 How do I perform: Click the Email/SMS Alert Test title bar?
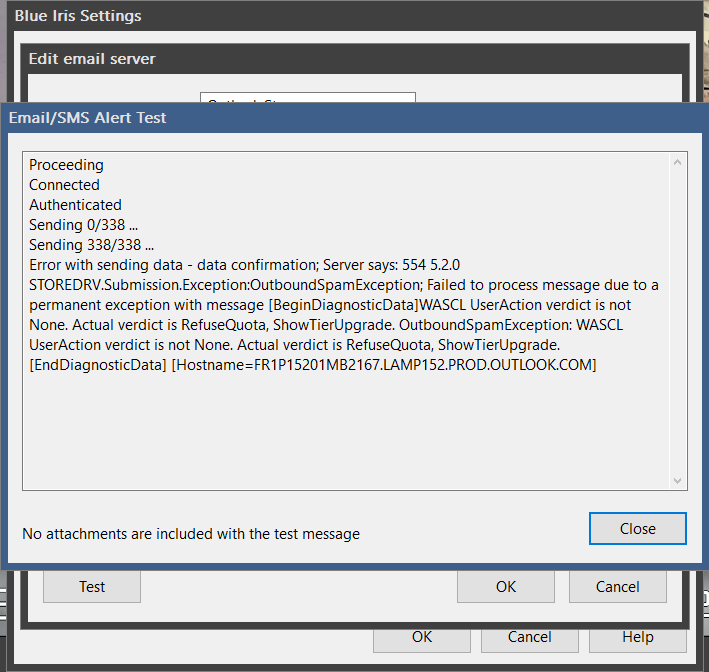tap(354, 118)
